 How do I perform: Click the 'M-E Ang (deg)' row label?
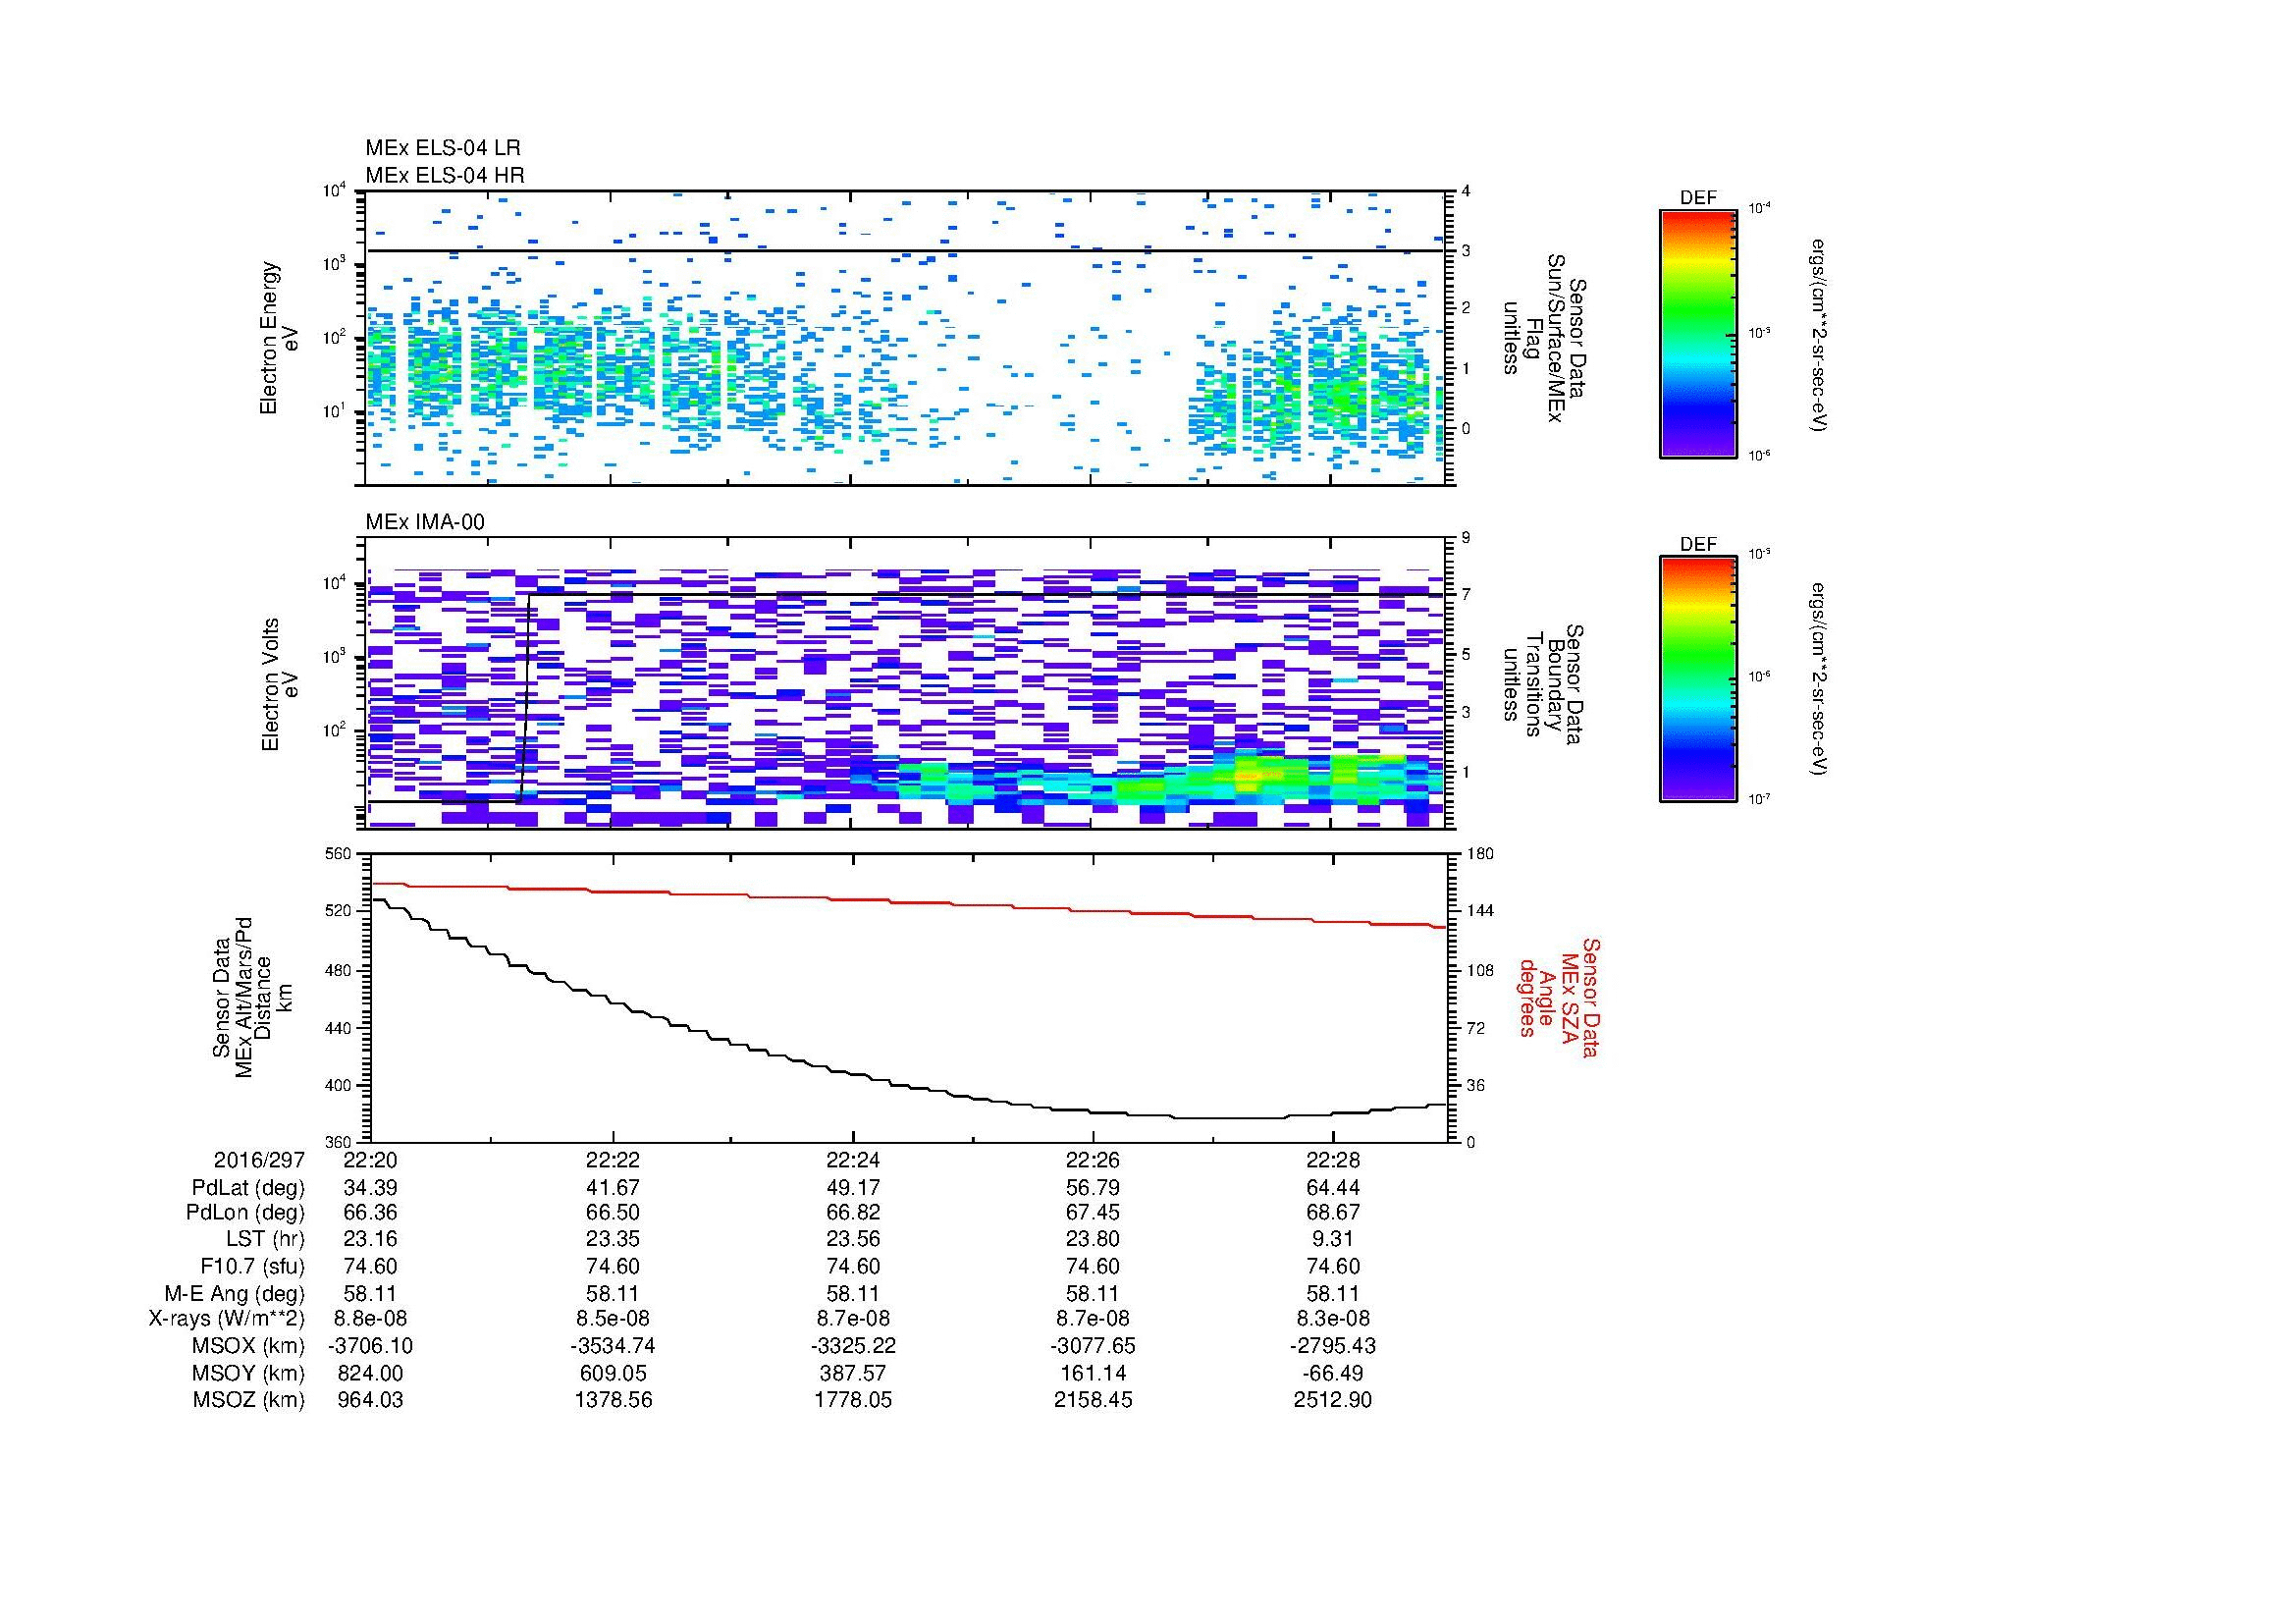[x=235, y=1293]
